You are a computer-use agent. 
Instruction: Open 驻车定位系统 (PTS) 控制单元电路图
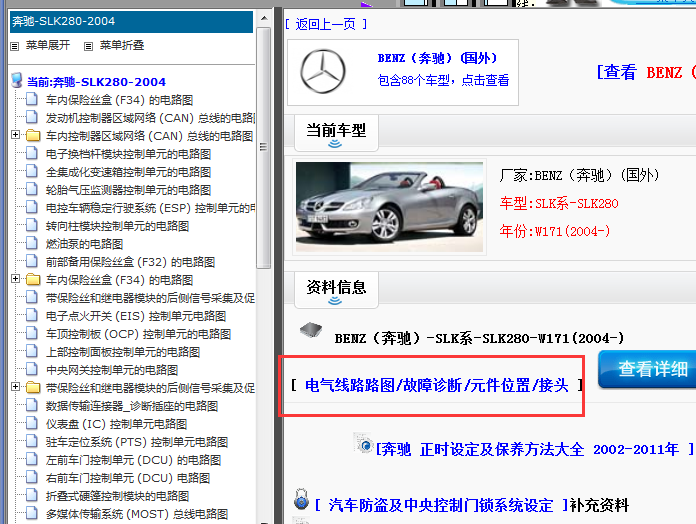tap(137, 442)
